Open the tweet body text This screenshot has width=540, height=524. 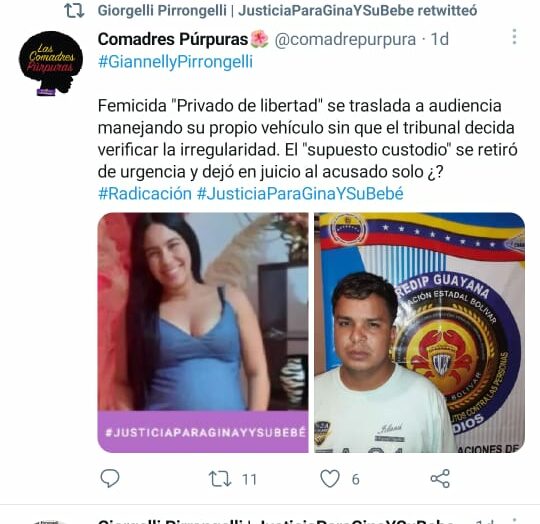pos(308,138)
